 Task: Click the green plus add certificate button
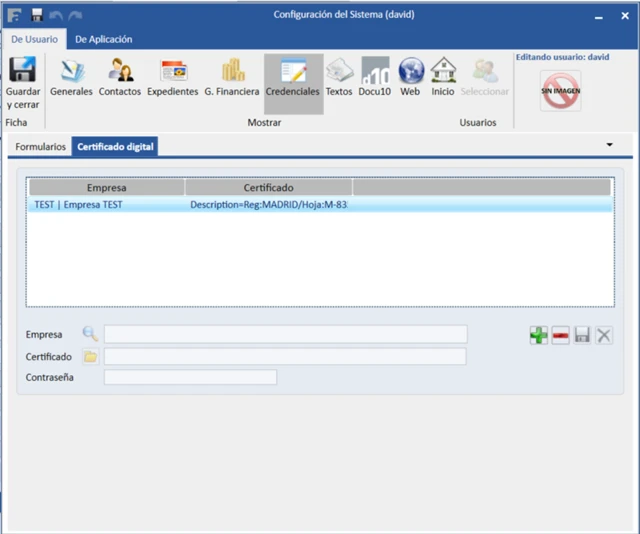point(539,336)
